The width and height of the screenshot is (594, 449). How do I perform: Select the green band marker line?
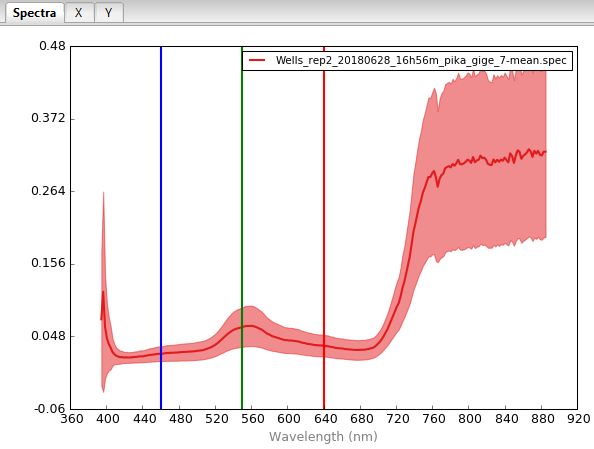pos(242,227)
